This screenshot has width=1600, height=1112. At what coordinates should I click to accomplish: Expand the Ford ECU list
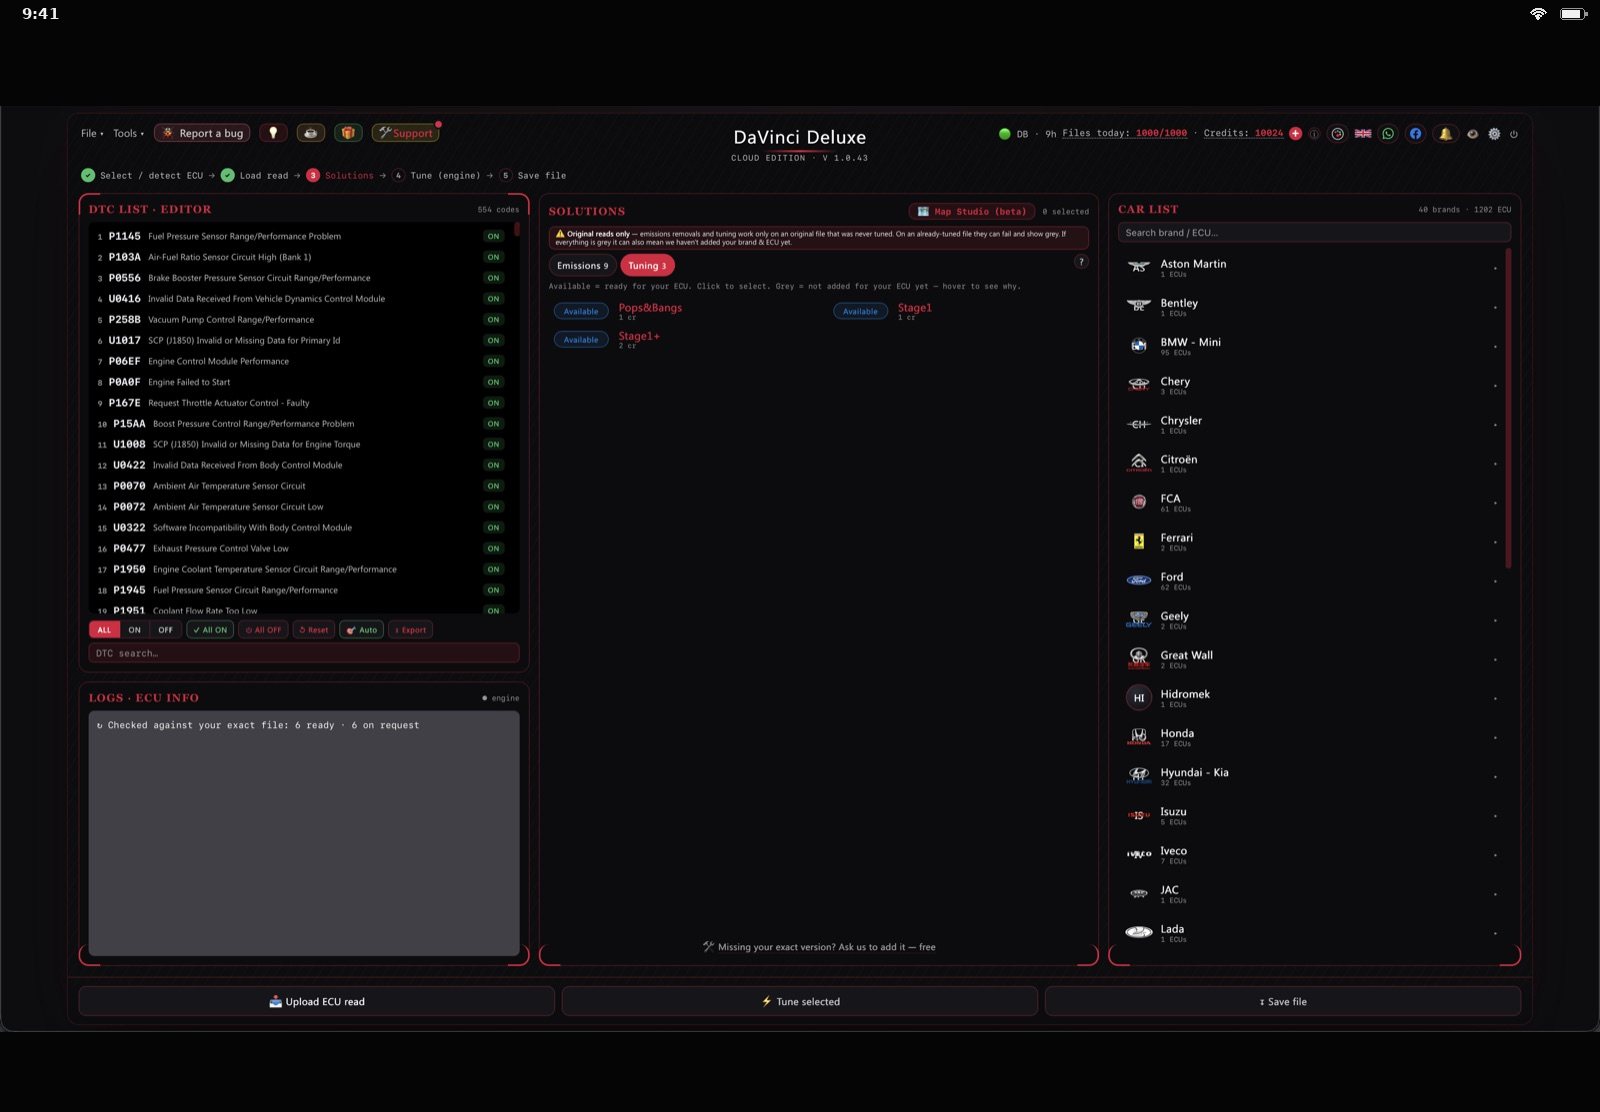1495,581
